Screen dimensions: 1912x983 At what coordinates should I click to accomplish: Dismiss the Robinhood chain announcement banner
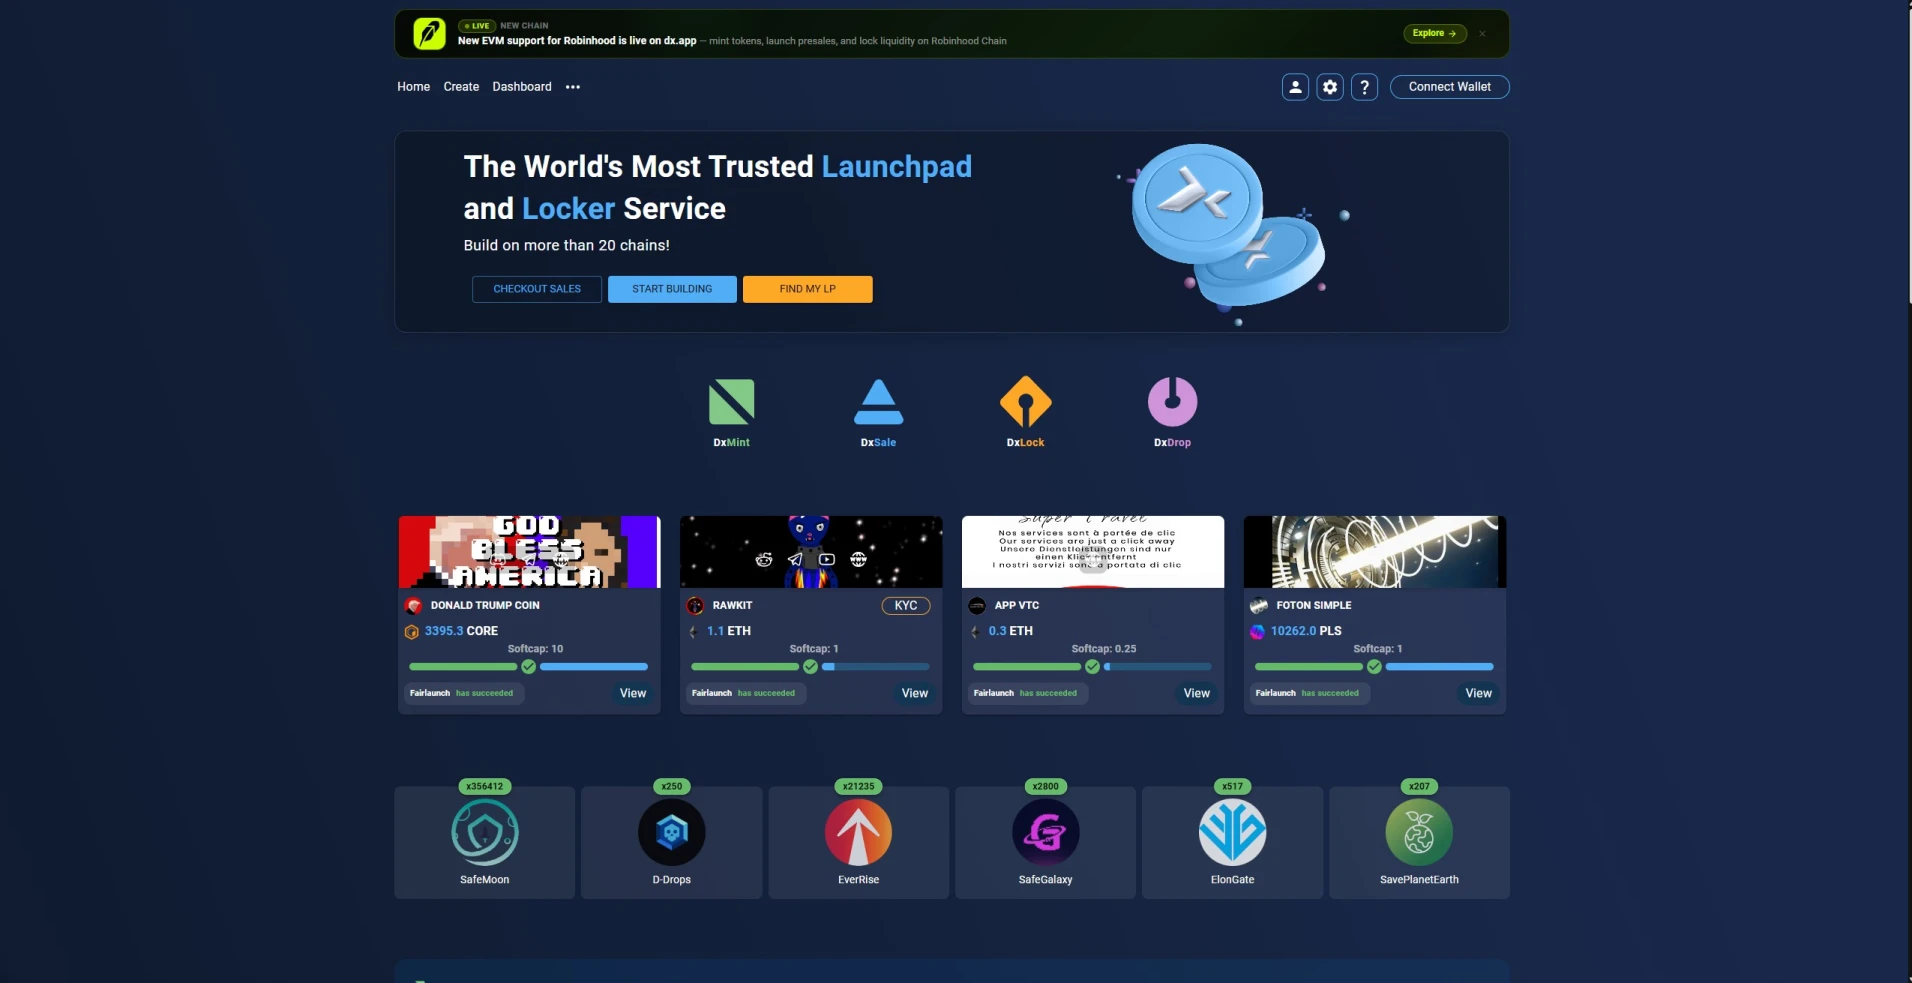tap(1482, 34)
